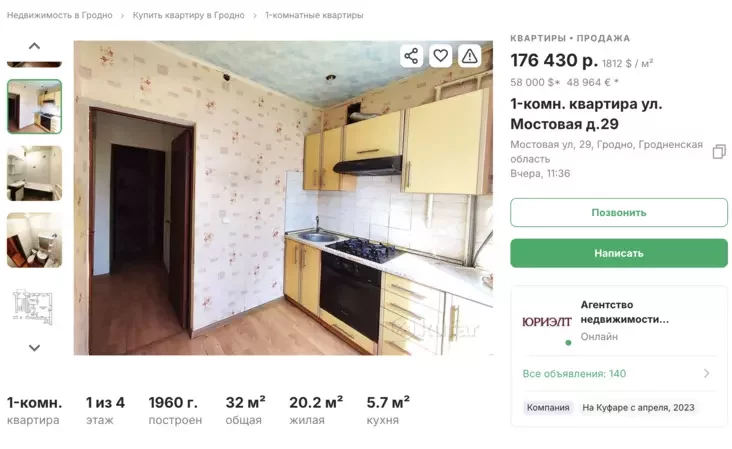The height and width of the screenshot is (449, 732).
Task: Report listing with warning triangle icon
Action: point(469,56)
